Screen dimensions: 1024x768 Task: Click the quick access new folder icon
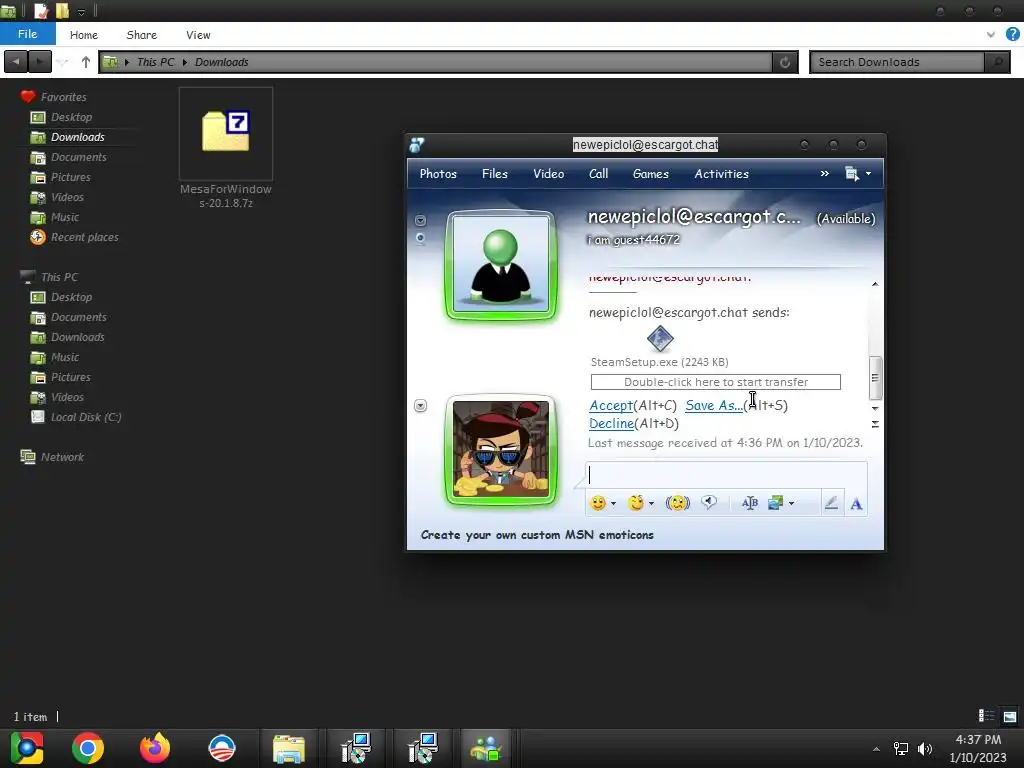[x=62, y=11]
